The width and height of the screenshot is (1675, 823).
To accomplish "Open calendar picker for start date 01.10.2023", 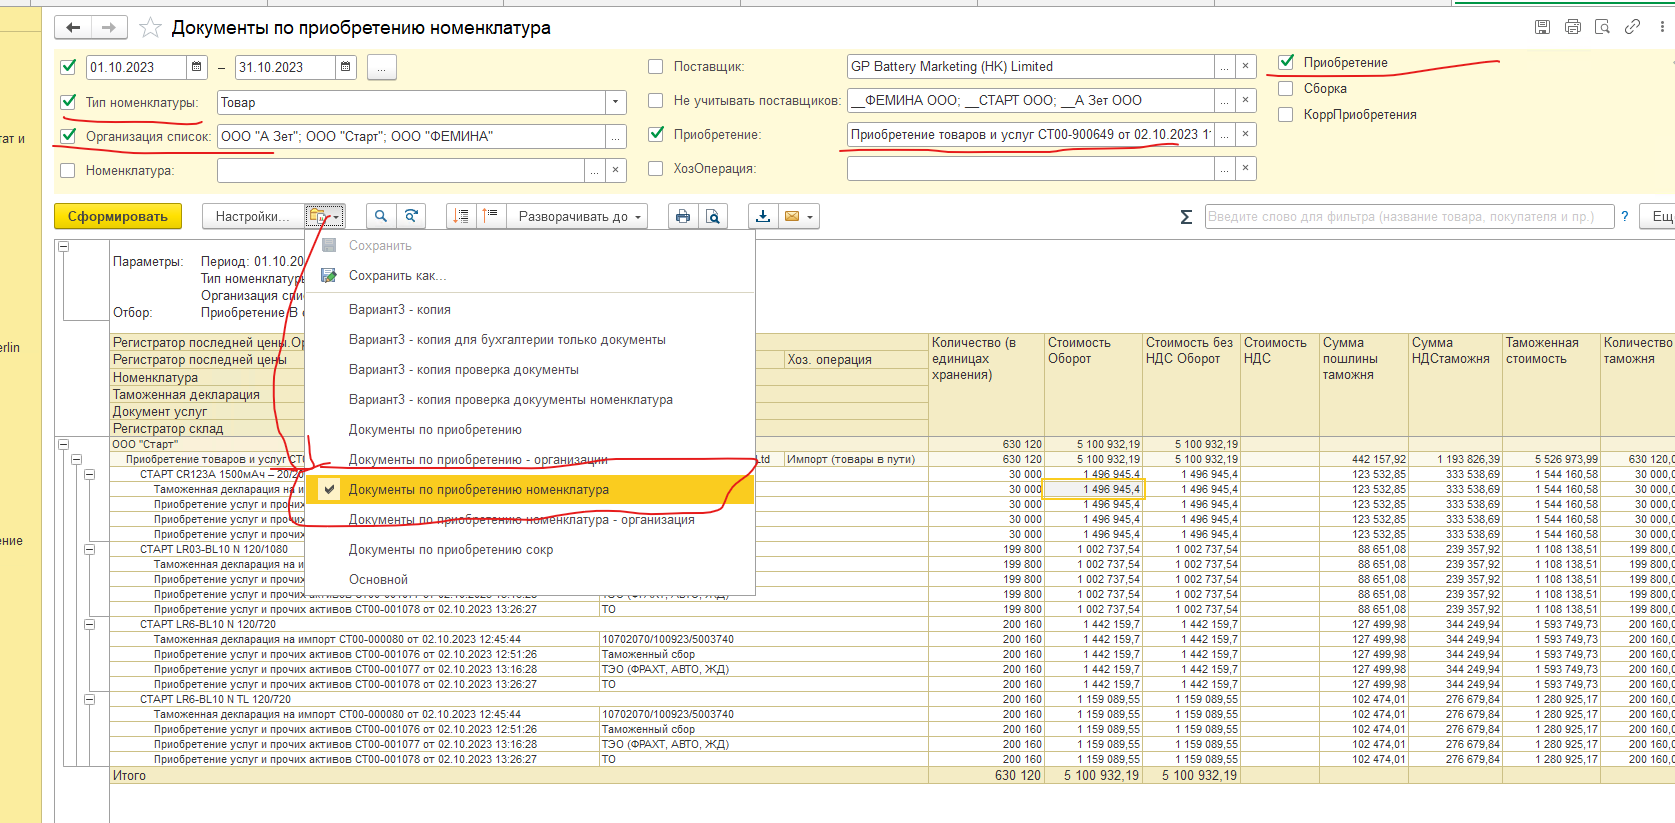I will (197, 67).
